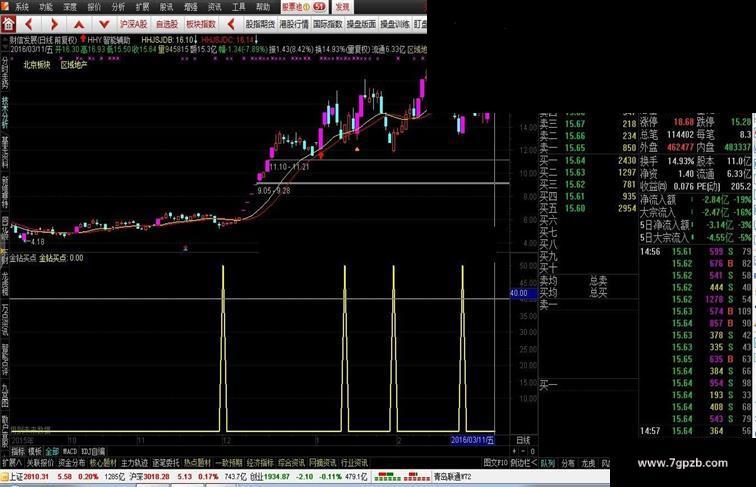
Task: Open the 帮助 menu
Action: tap(263, 7)
